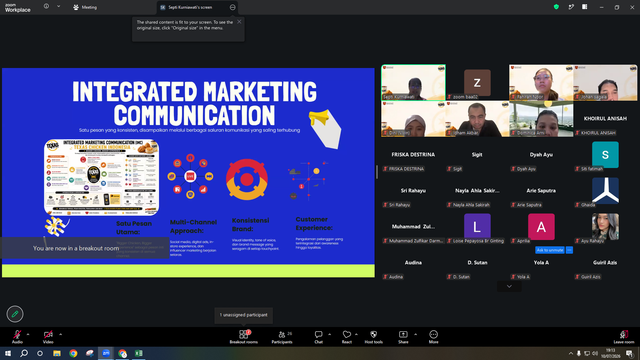Click the infographic image on the shared slide

(x=101, y=177)
